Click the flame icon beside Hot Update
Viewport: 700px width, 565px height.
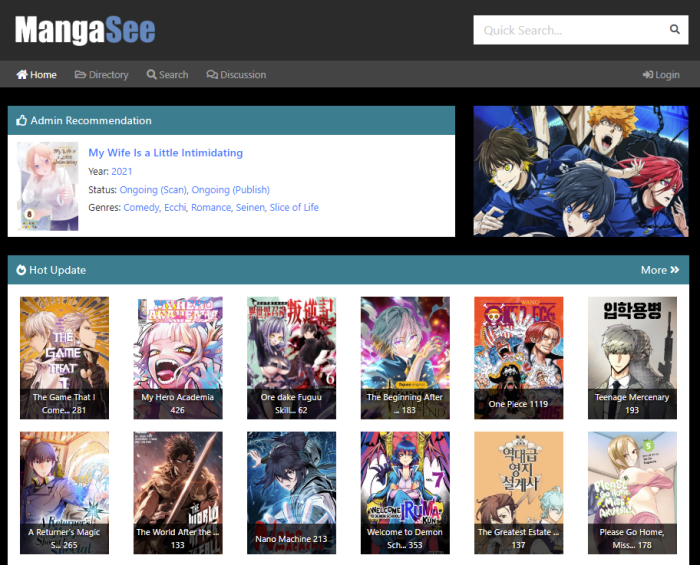21,270
